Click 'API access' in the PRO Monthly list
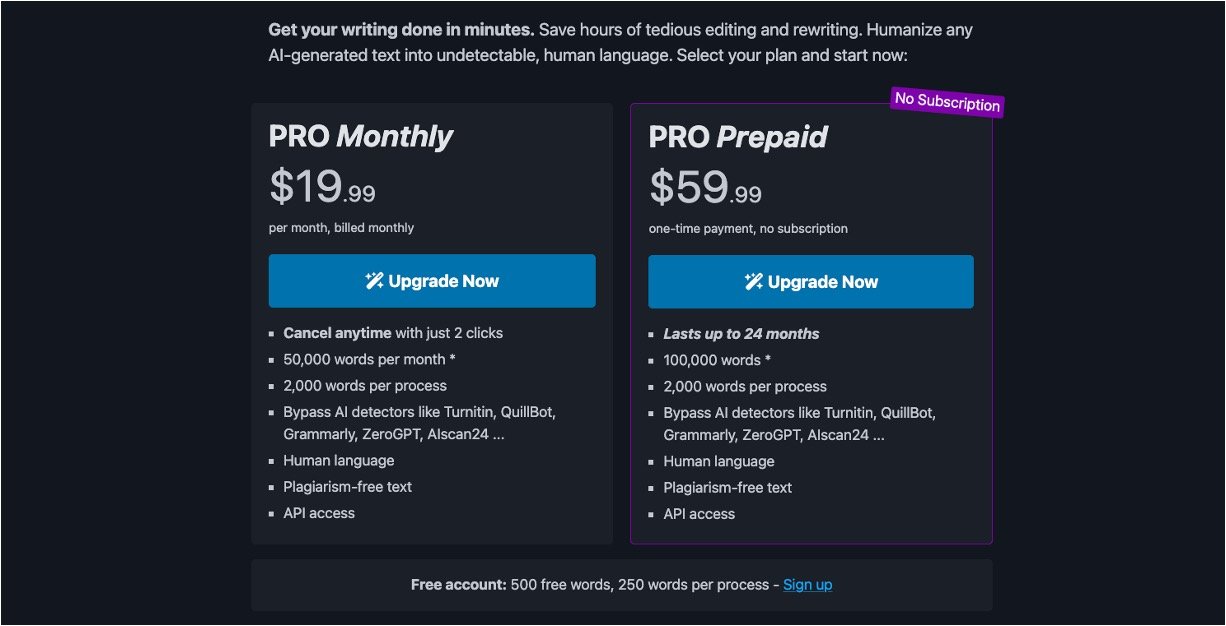Image resolution: width=1226 pixels, height=626 pixels. pos(319,513)
